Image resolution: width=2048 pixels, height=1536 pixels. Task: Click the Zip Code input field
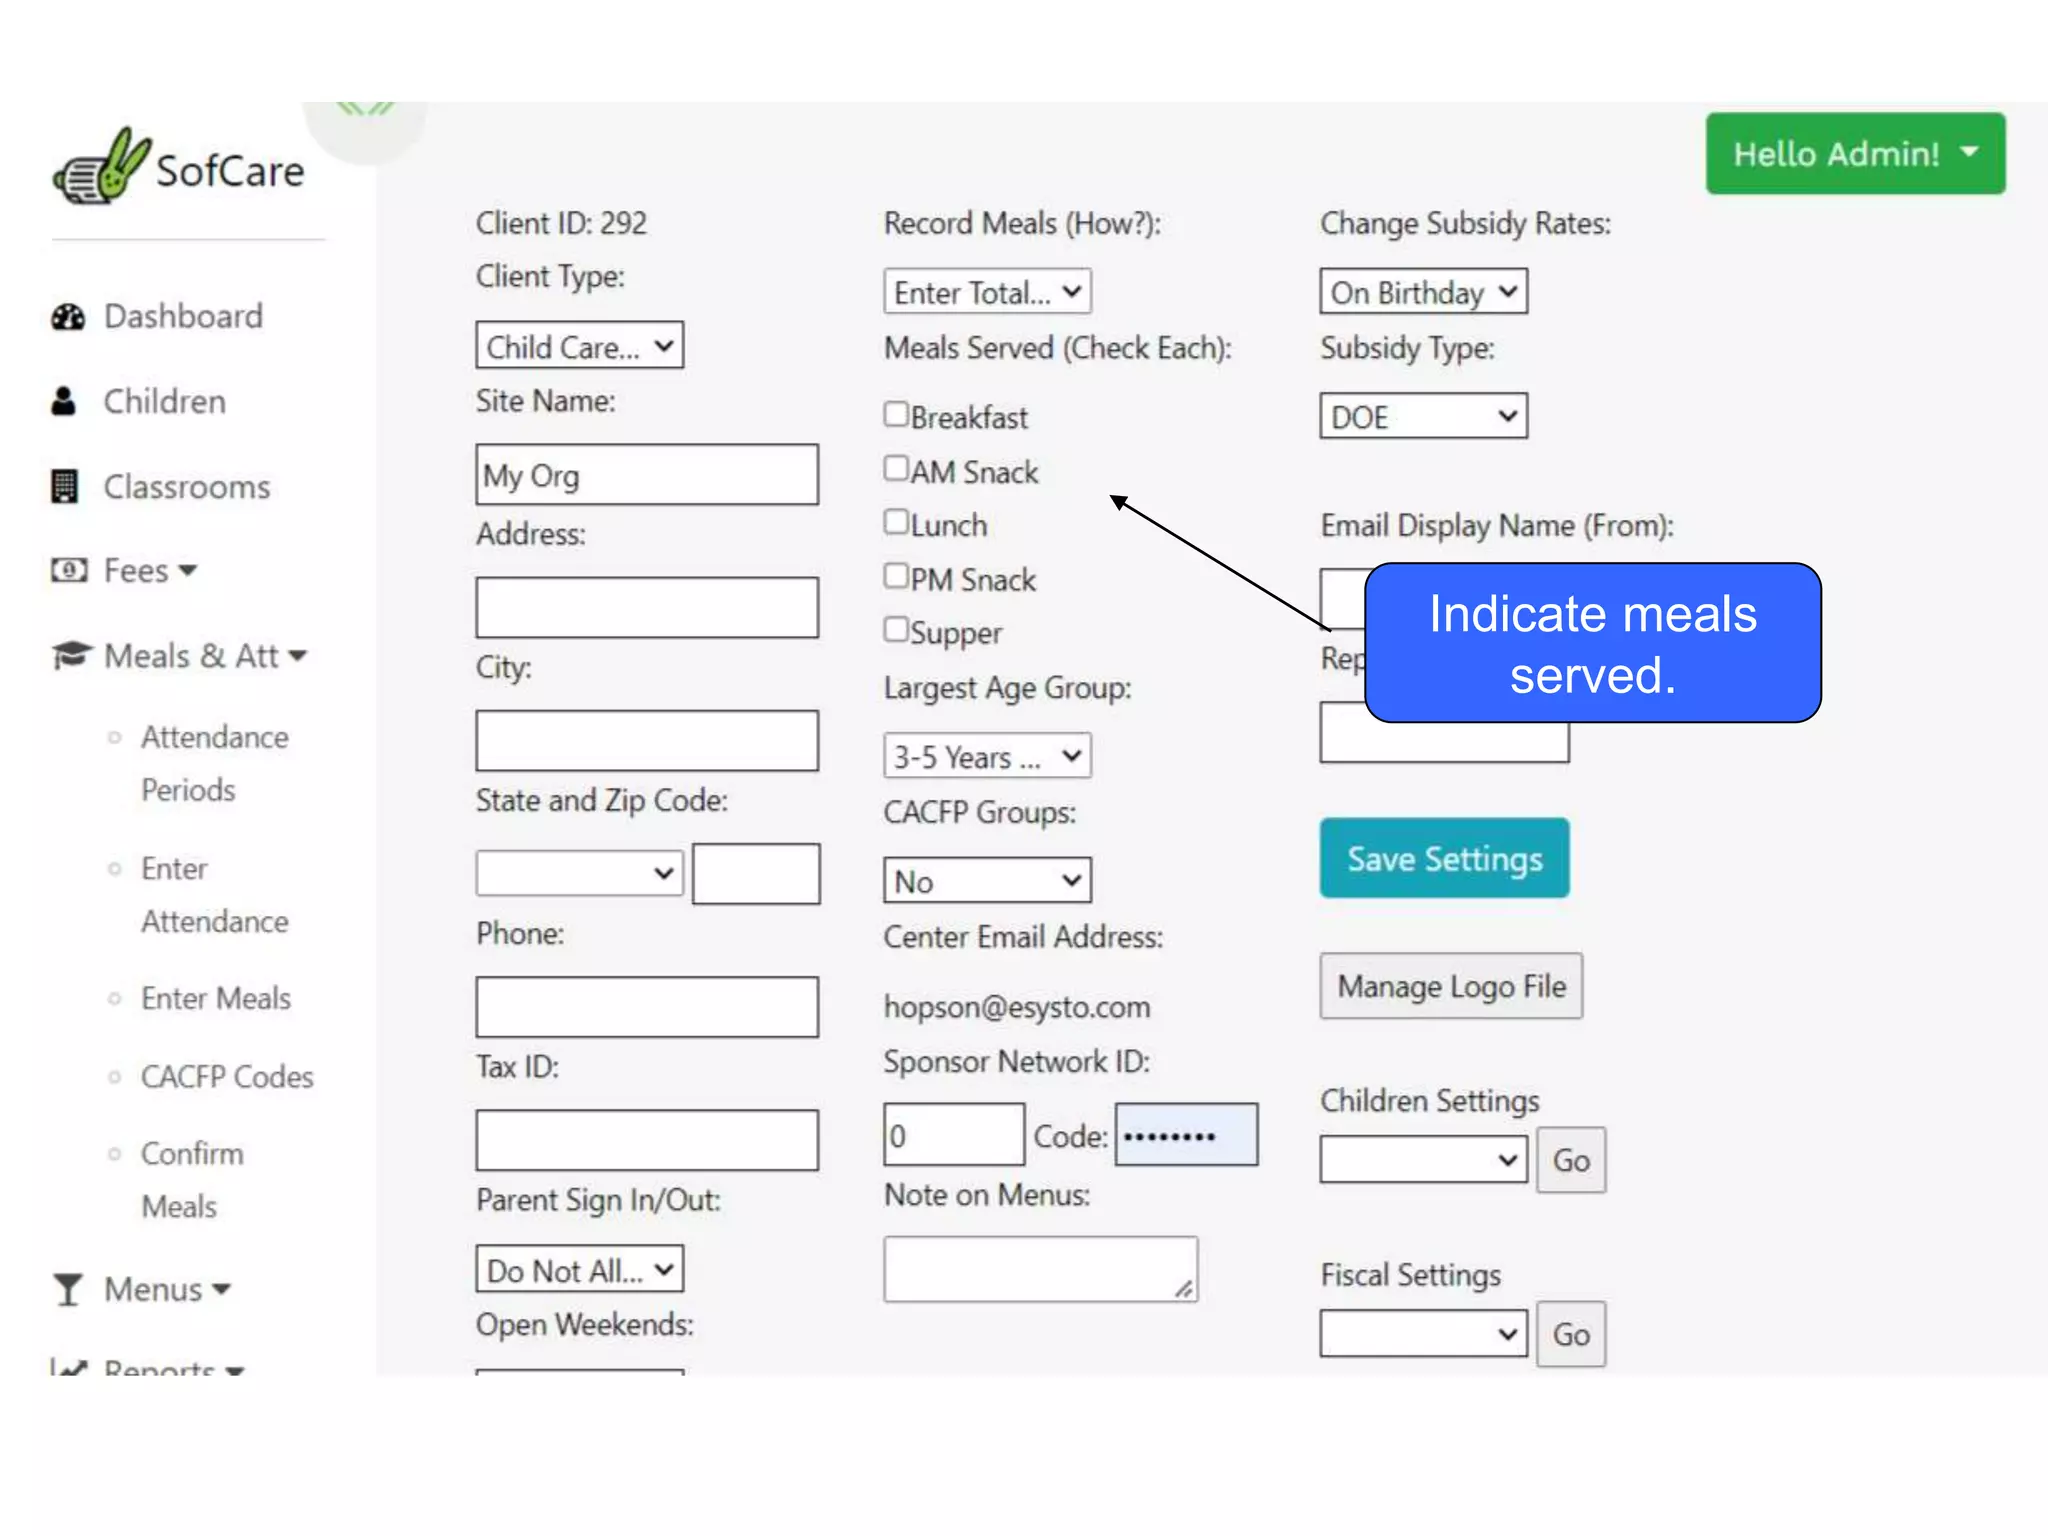click(756, 874)
